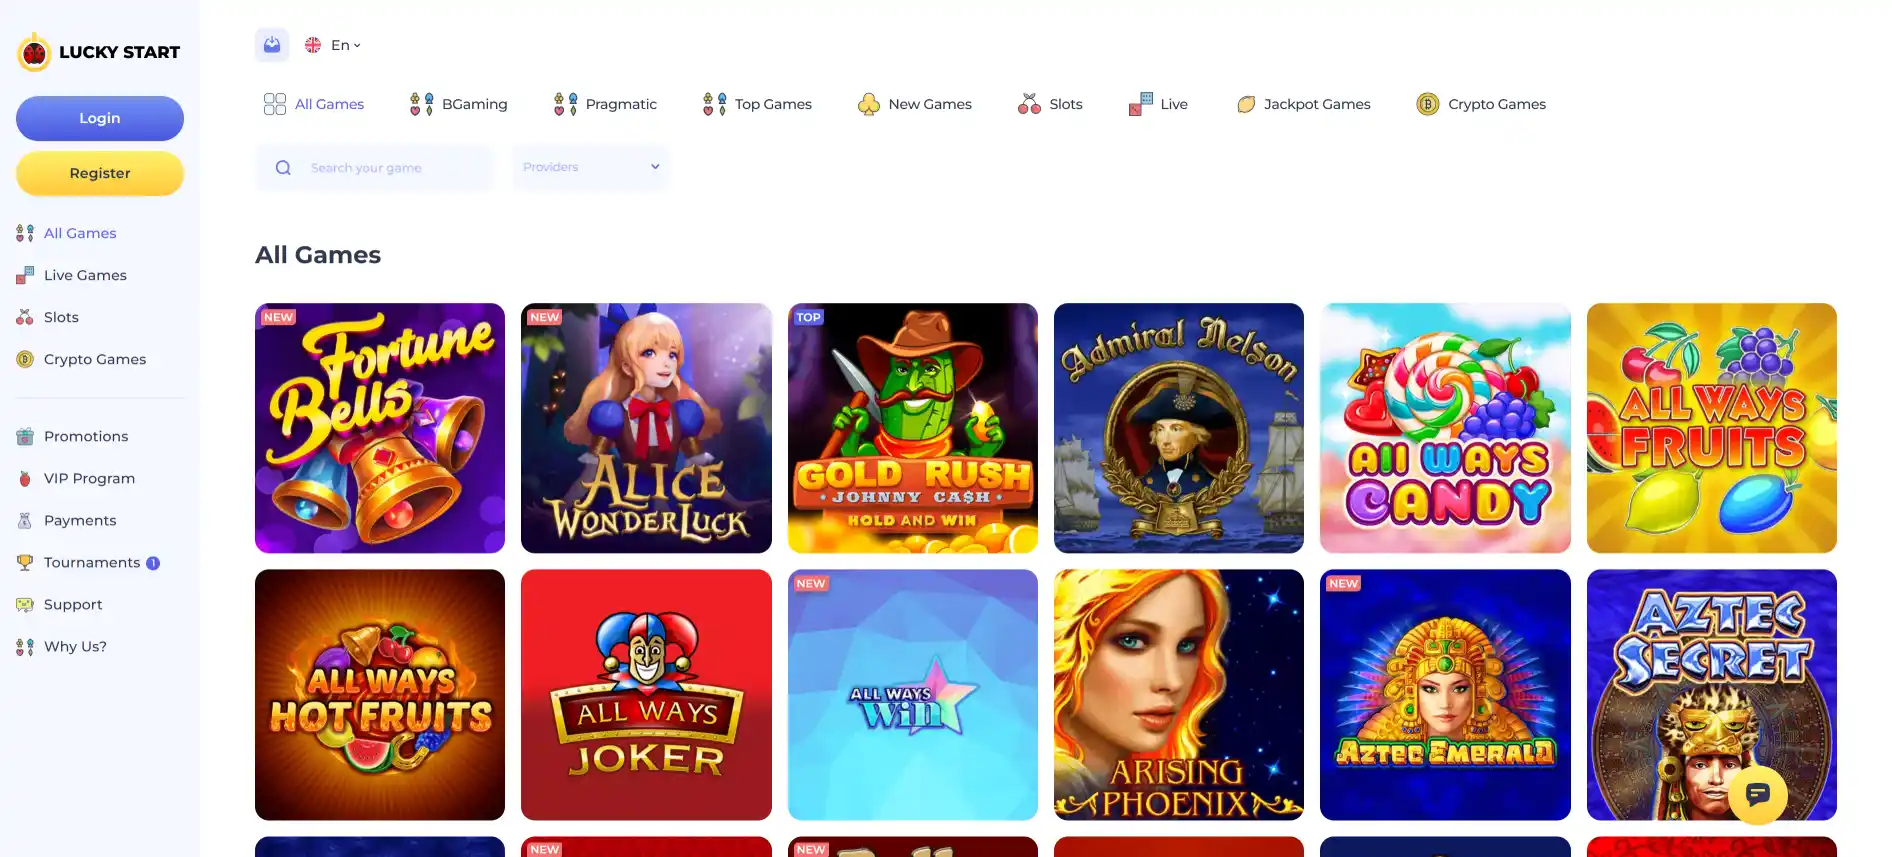
Task: Launch the All Ways Win game
Action: [913, 695]
